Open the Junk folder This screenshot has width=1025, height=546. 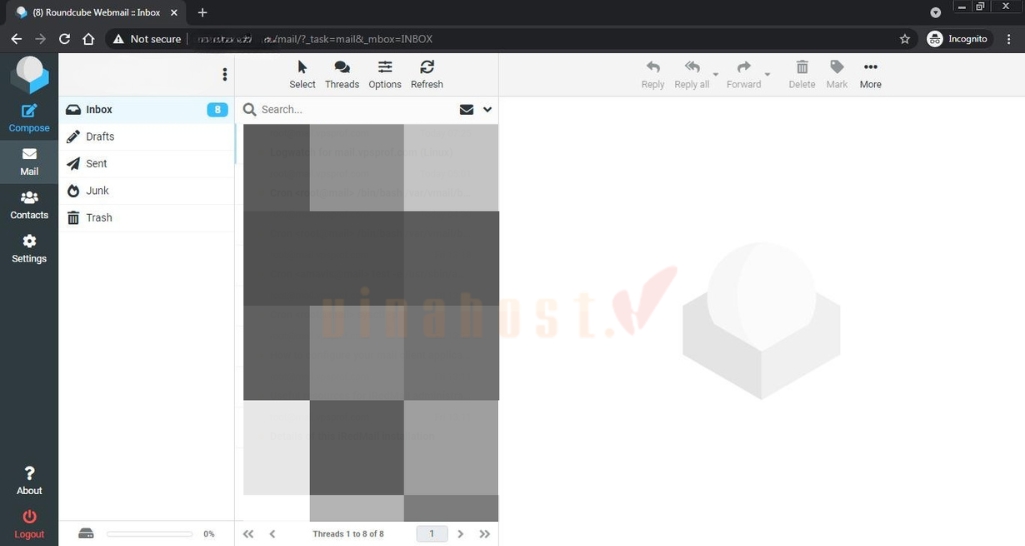point(146,190)
